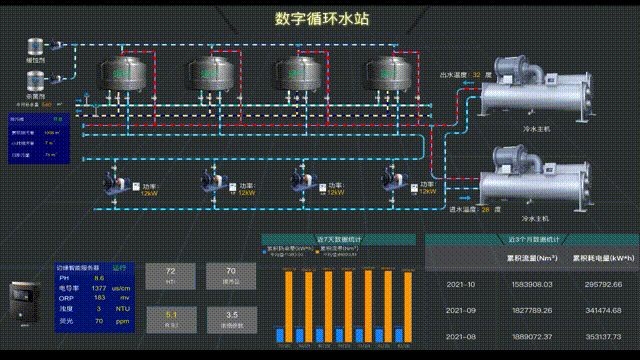Click the 数字循环水站 title
The image size is (640, 360).
click(x=322, y=19)
